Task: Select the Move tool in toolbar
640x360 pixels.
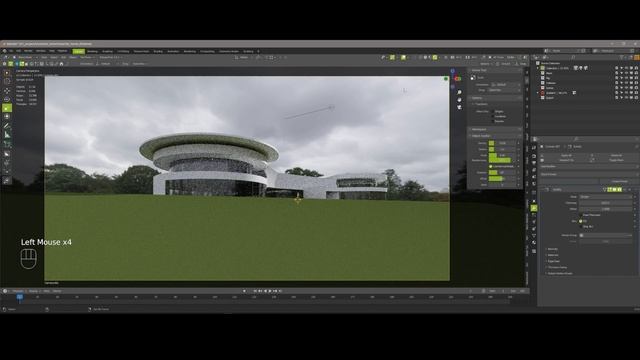Action: point(7,91)
